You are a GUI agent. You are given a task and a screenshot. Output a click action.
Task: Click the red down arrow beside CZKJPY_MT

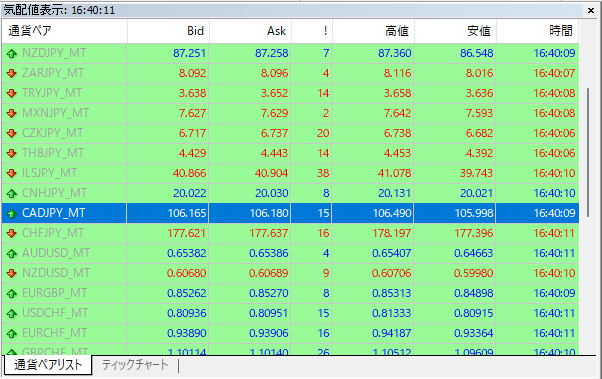pyautogui.click(x=12, y=133)
